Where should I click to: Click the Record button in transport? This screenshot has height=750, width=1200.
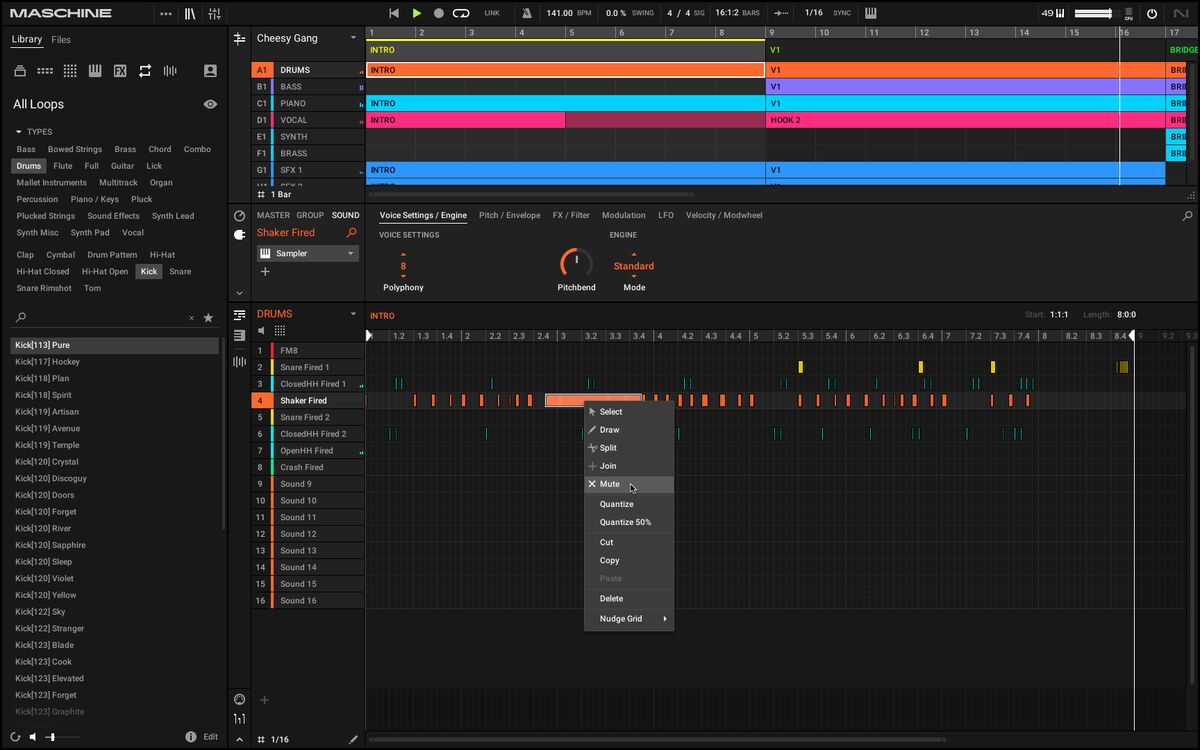[x=439, y=13]
